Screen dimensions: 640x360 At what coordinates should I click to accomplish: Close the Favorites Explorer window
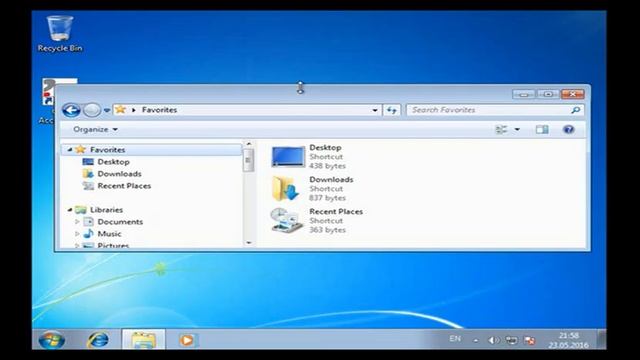click(573, 94)
